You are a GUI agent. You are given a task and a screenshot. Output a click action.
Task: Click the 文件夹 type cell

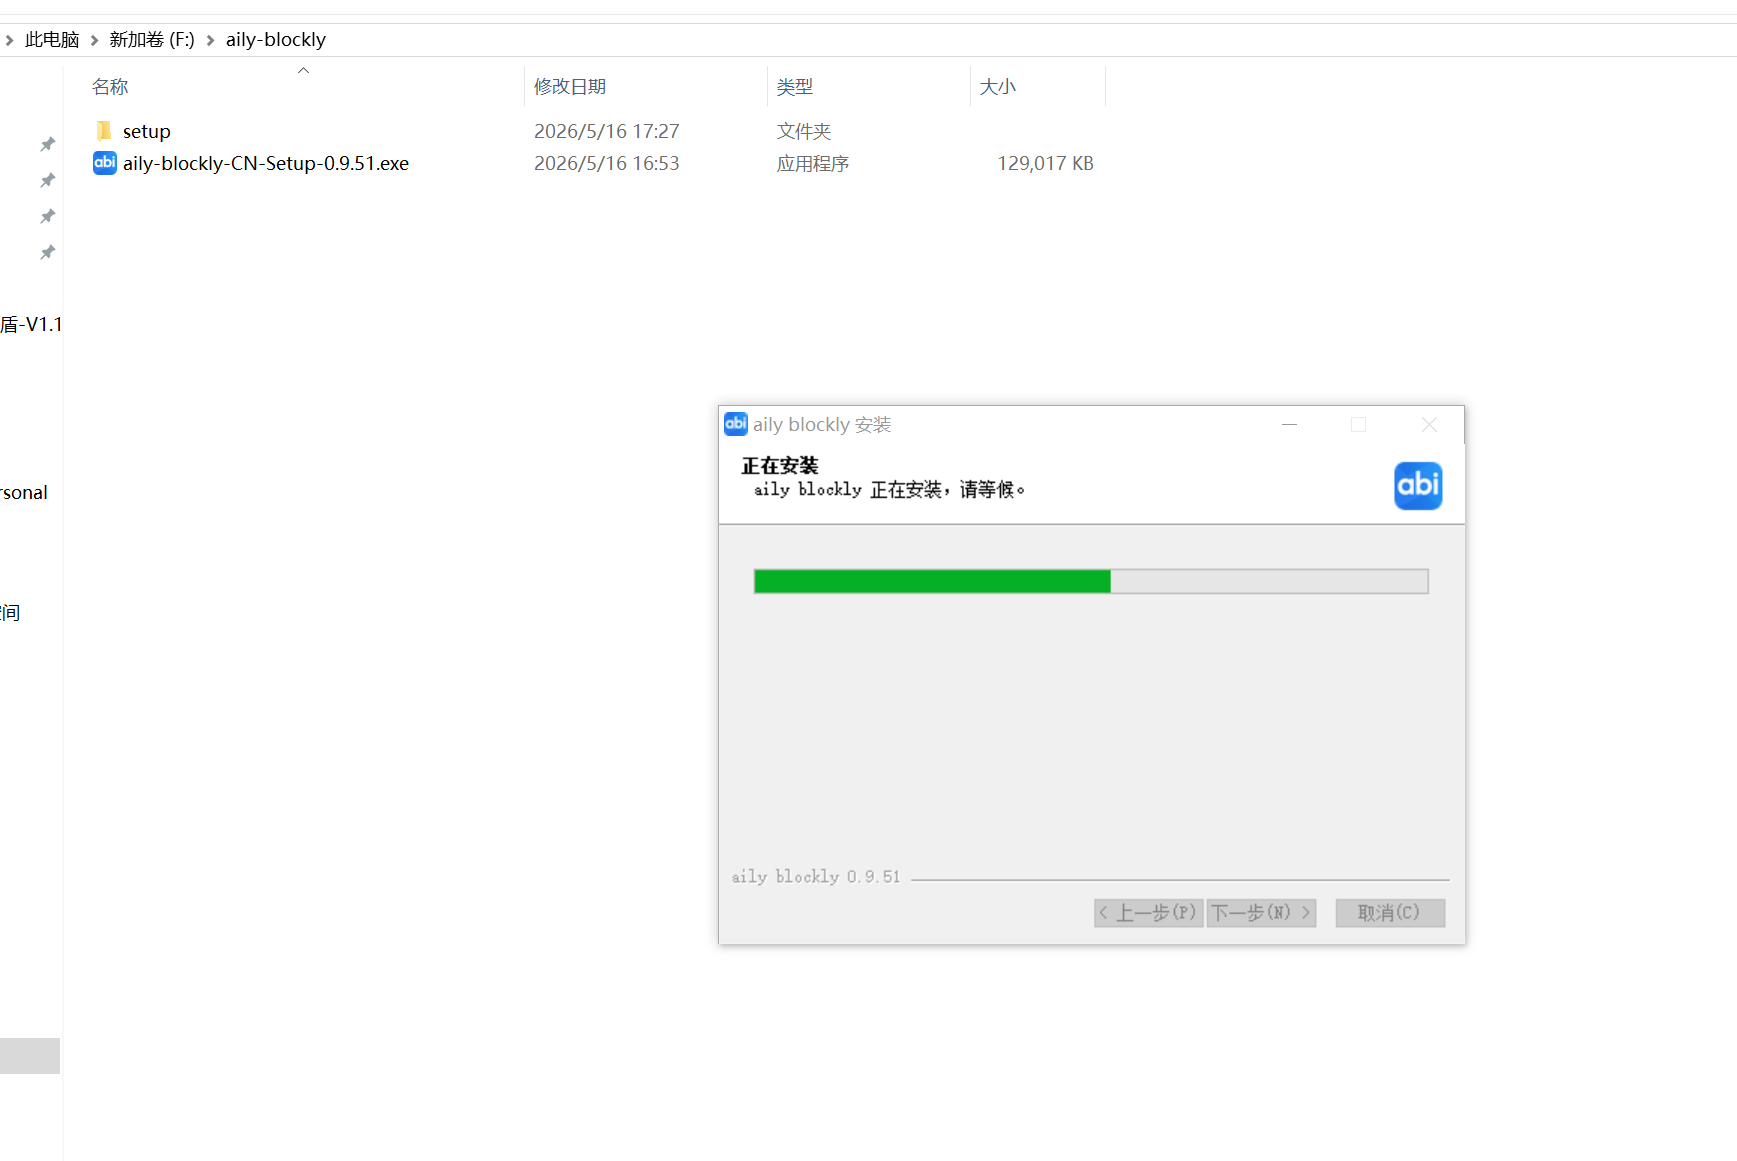coord(804,132)
